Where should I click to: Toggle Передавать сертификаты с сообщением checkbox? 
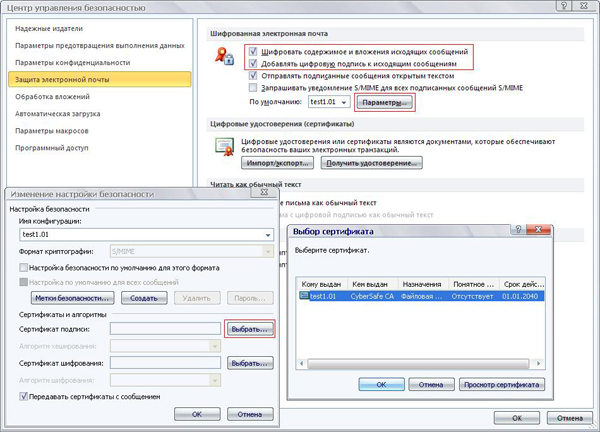[x=24, y=396]
